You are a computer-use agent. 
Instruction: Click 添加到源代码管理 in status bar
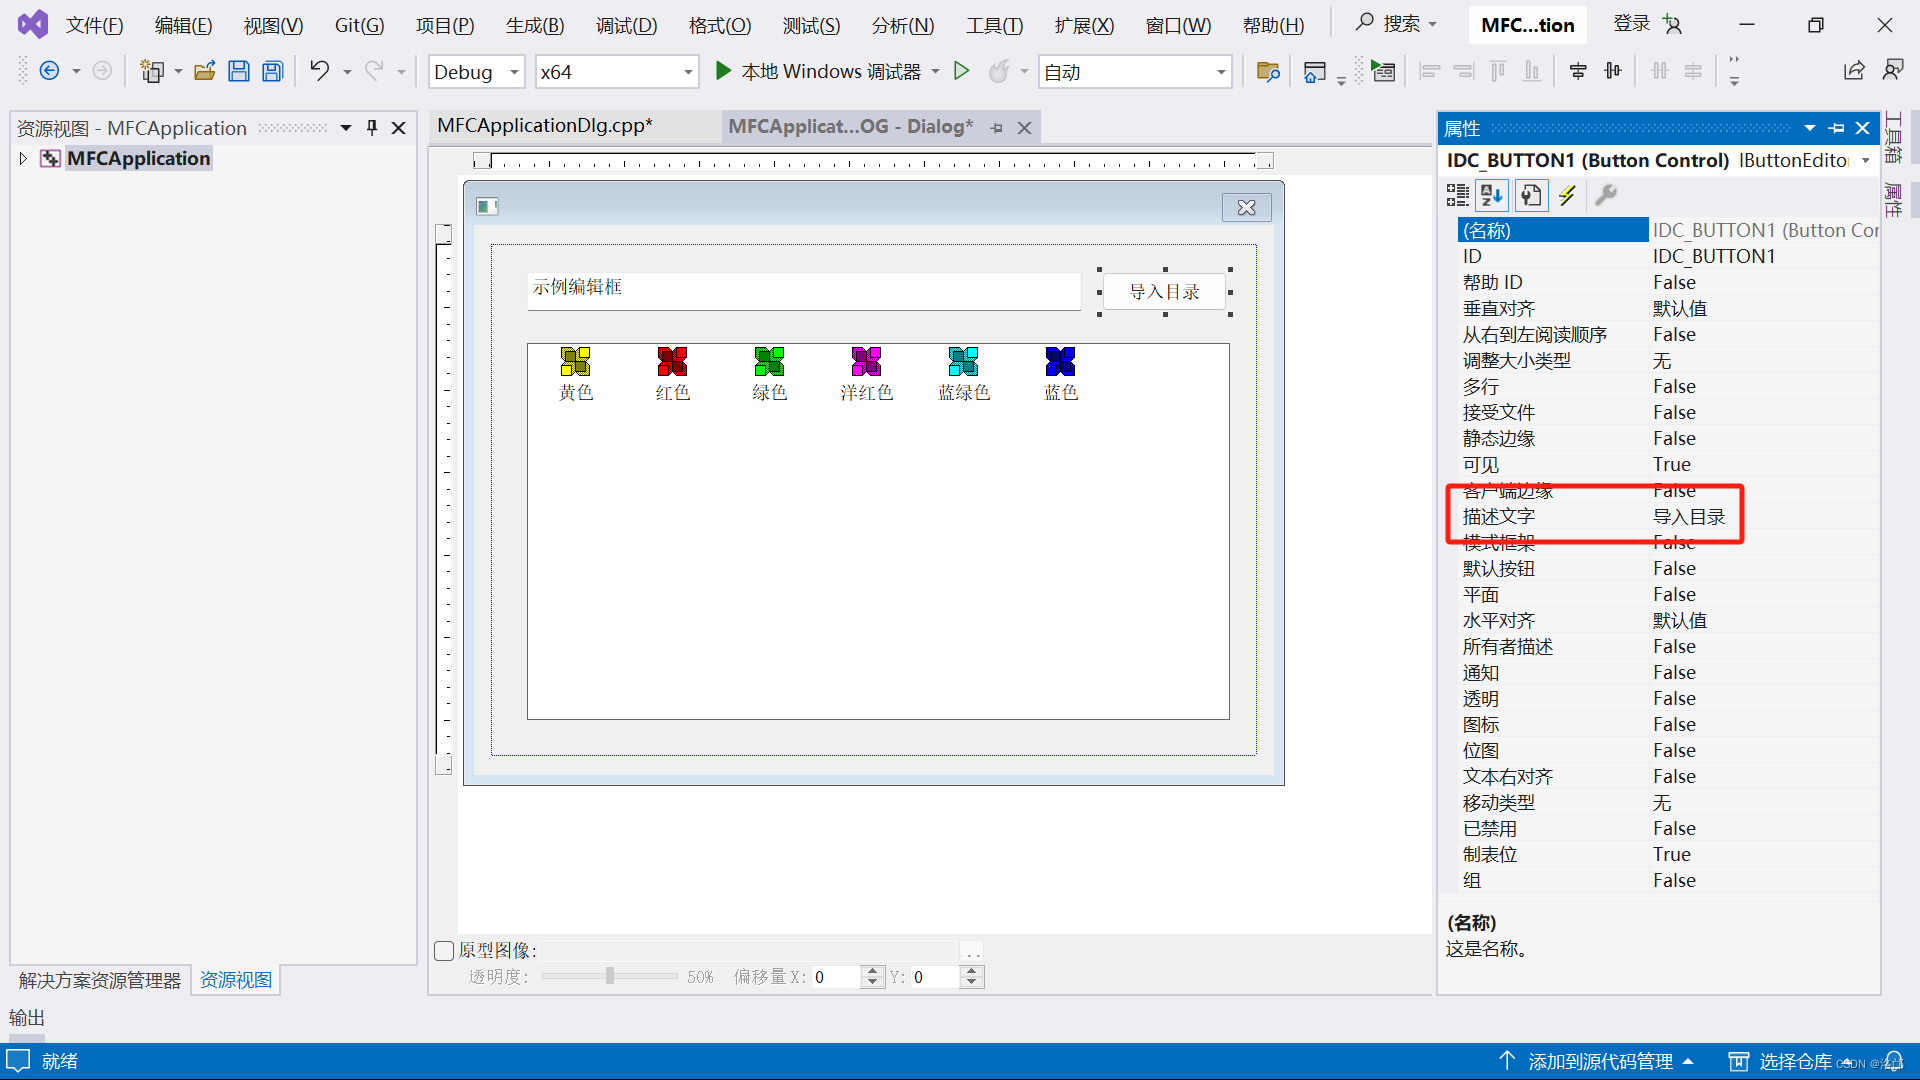pos(1600,1061)
